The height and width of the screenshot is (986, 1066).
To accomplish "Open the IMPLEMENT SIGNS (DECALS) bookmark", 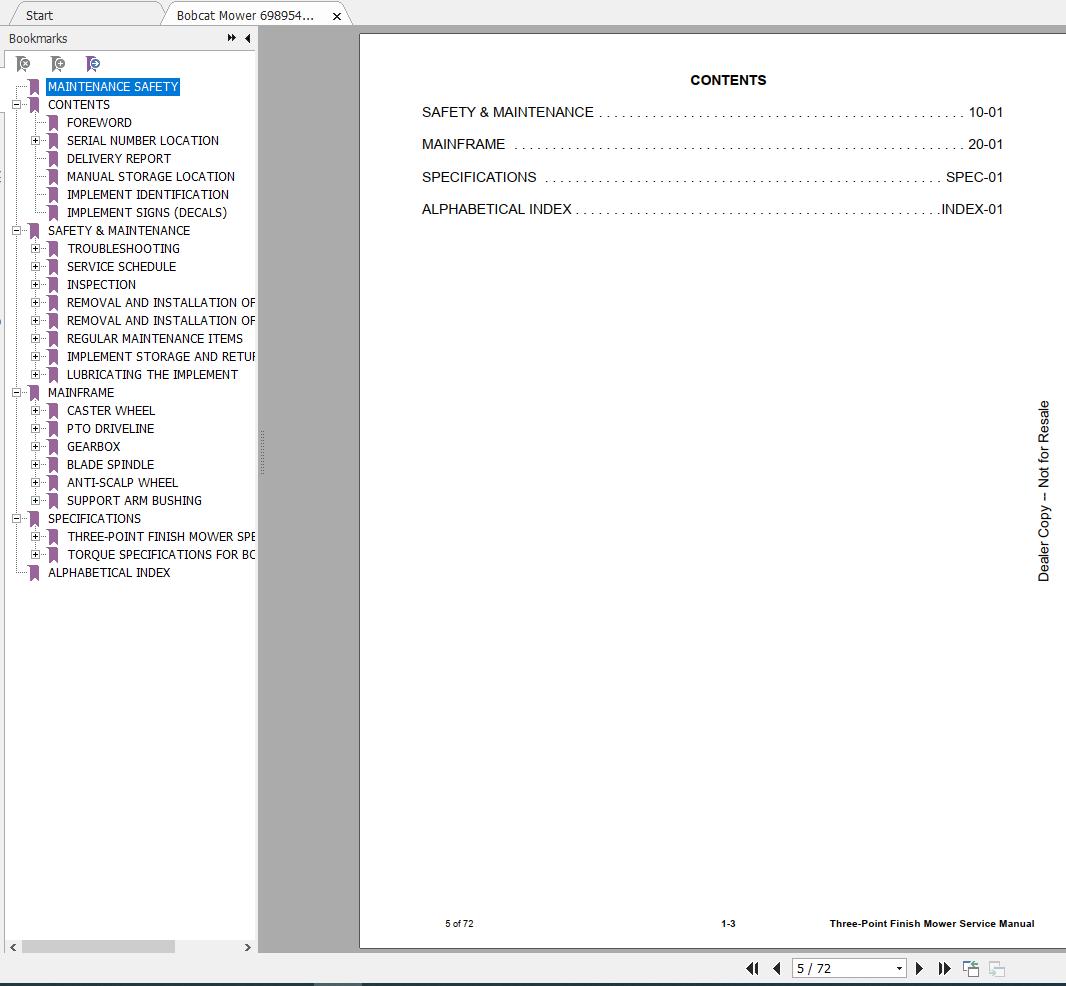I will coord(147,213).
